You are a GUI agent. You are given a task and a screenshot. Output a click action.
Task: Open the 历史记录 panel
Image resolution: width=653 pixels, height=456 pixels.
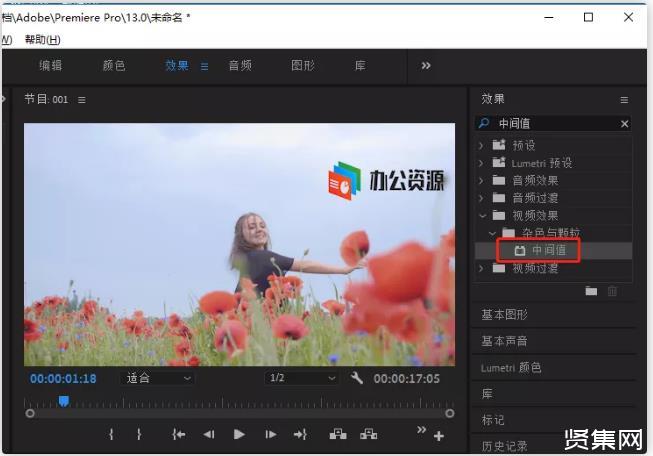tap(504, 446)
